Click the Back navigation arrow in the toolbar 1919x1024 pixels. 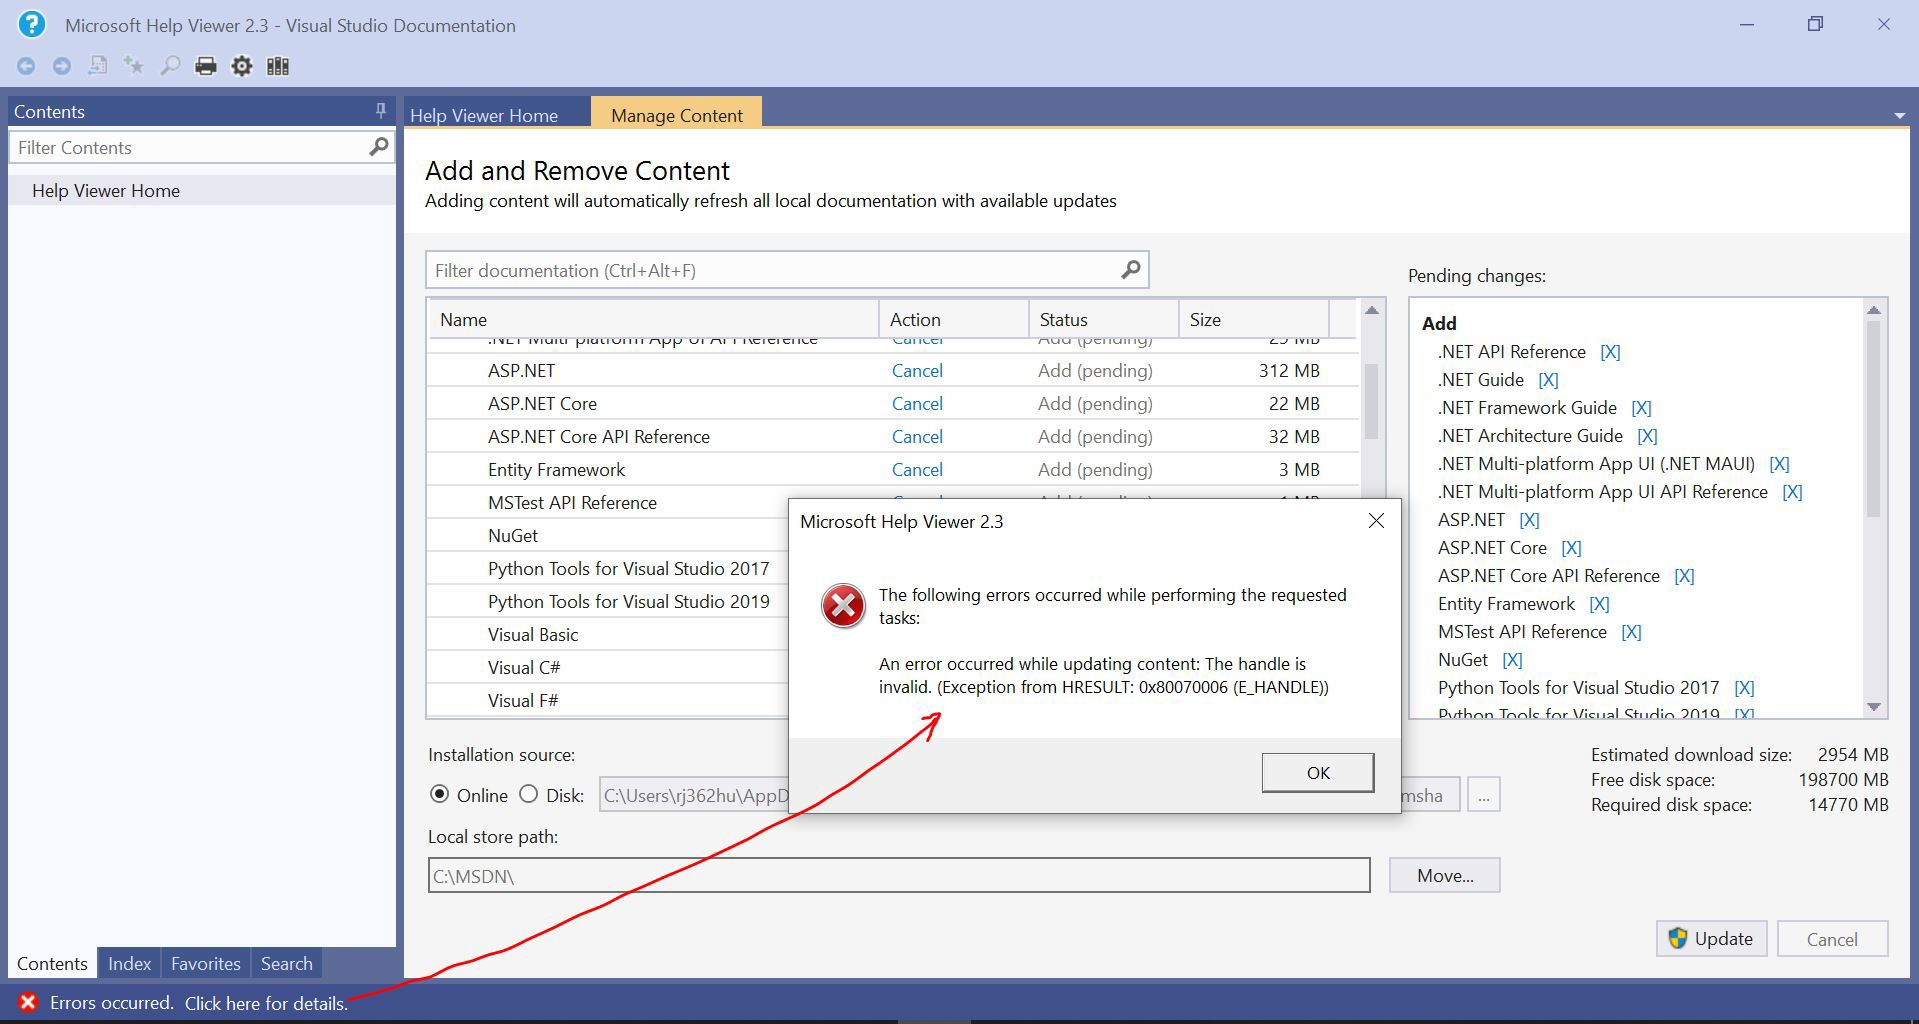tap(26, 66)
